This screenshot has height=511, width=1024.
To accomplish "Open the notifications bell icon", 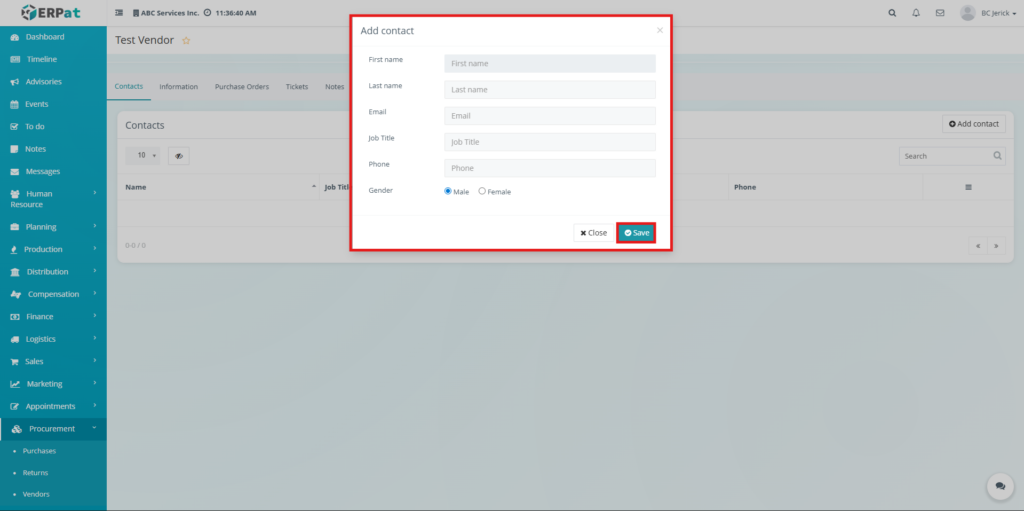I will click(x=916, y=13).
